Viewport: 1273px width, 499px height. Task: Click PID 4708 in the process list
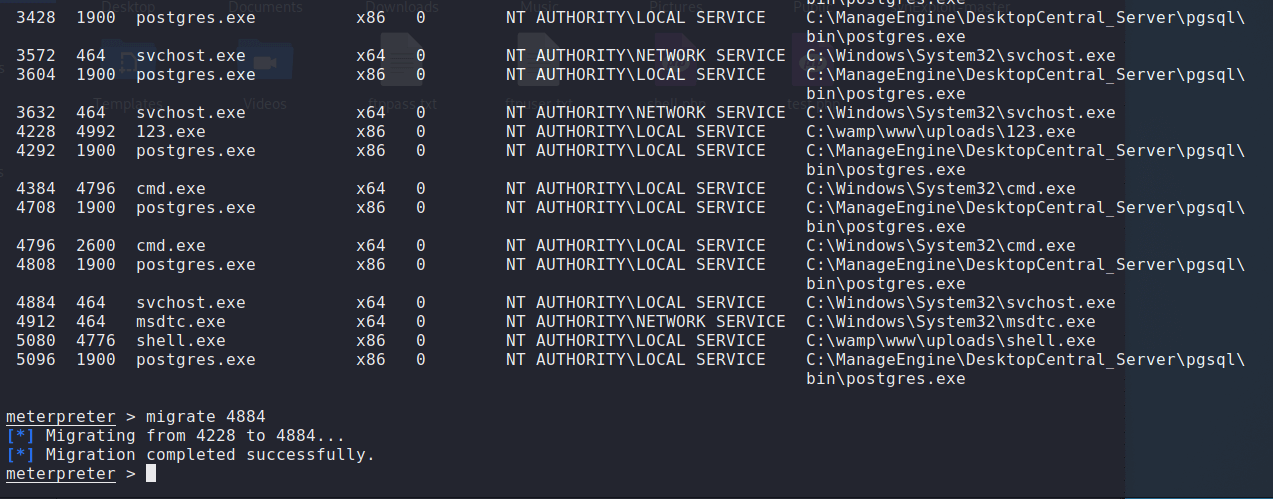(36, 208)
